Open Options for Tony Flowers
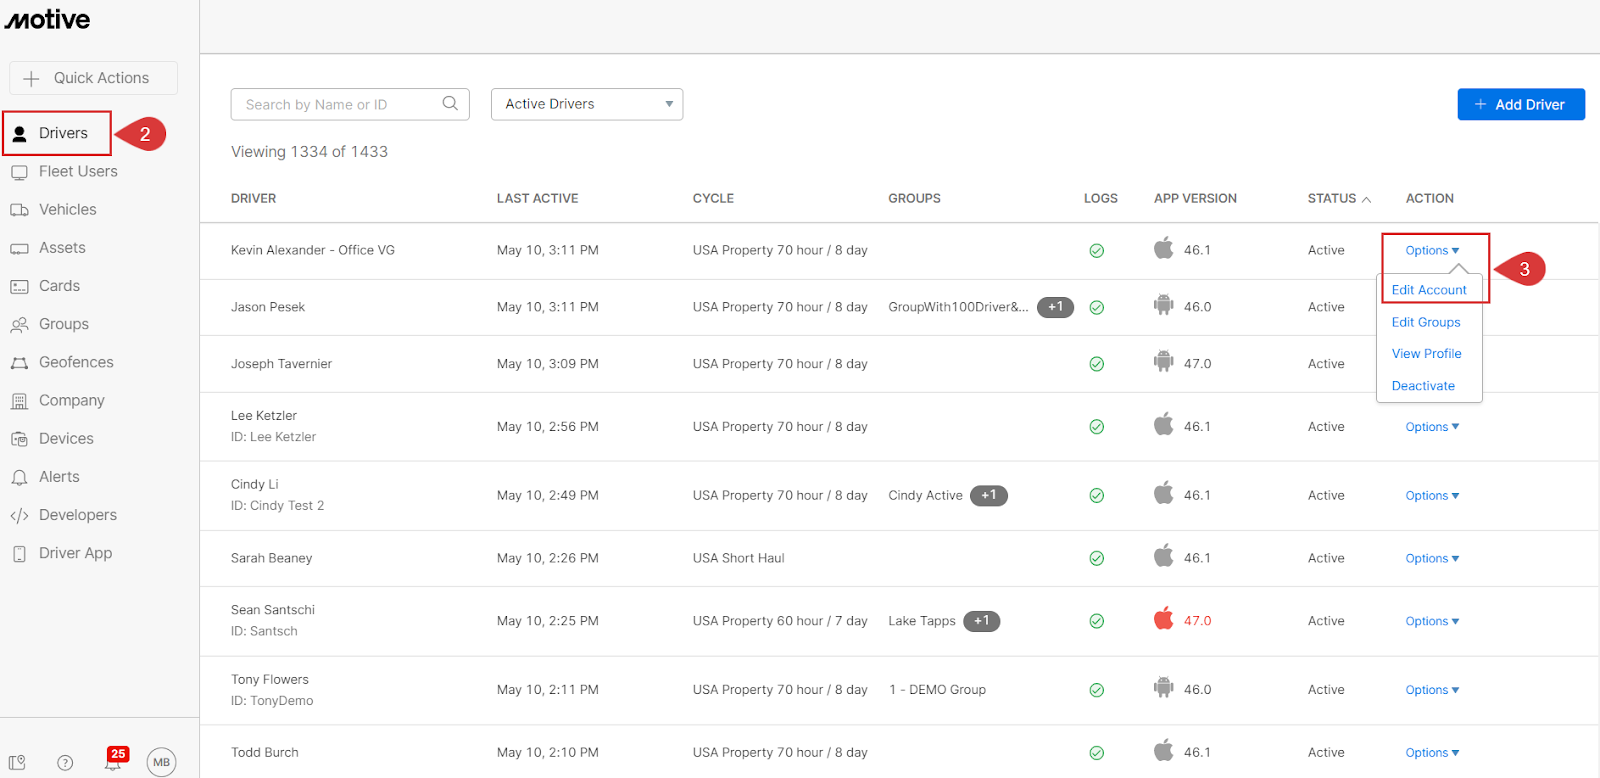This screenshot has height=778, width=1600. coord(1432,690)
